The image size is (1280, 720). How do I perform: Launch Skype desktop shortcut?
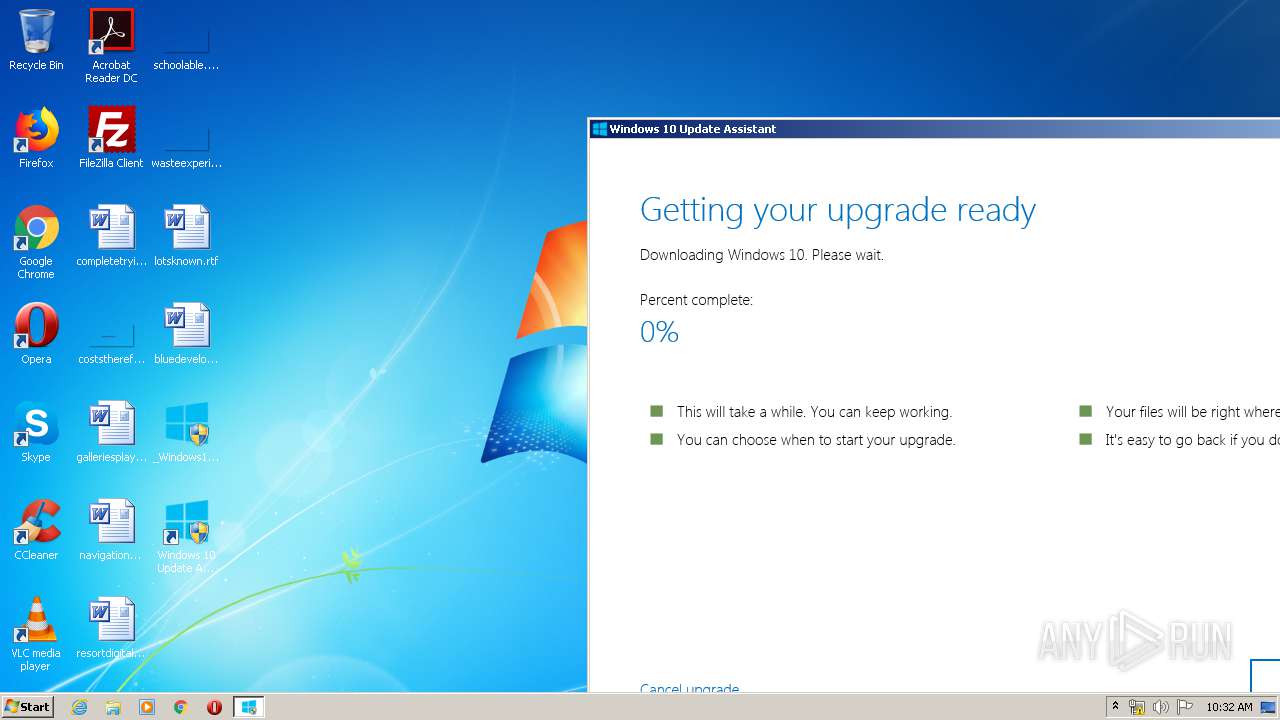coord(36,432)
